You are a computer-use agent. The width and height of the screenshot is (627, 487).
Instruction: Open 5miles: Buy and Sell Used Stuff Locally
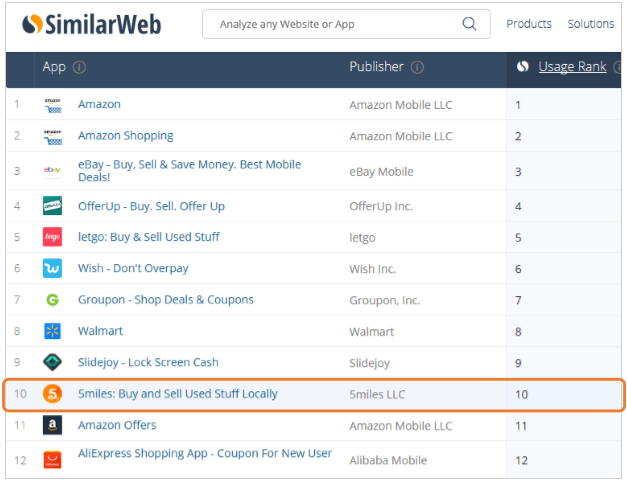[x=178, y=394]
